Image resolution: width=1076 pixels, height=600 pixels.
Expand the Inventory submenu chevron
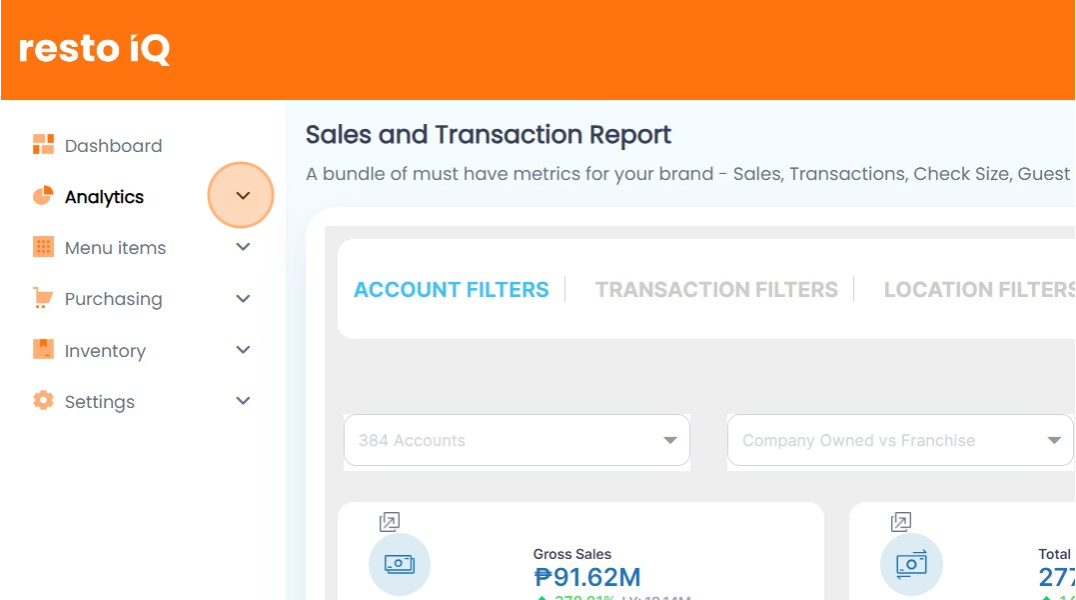(242, 349)
